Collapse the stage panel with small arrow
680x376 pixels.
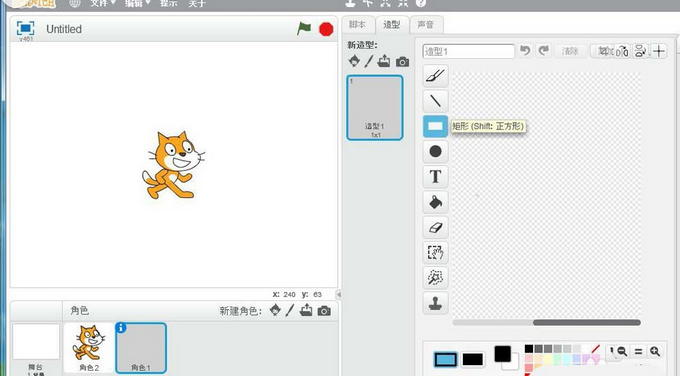339,294
